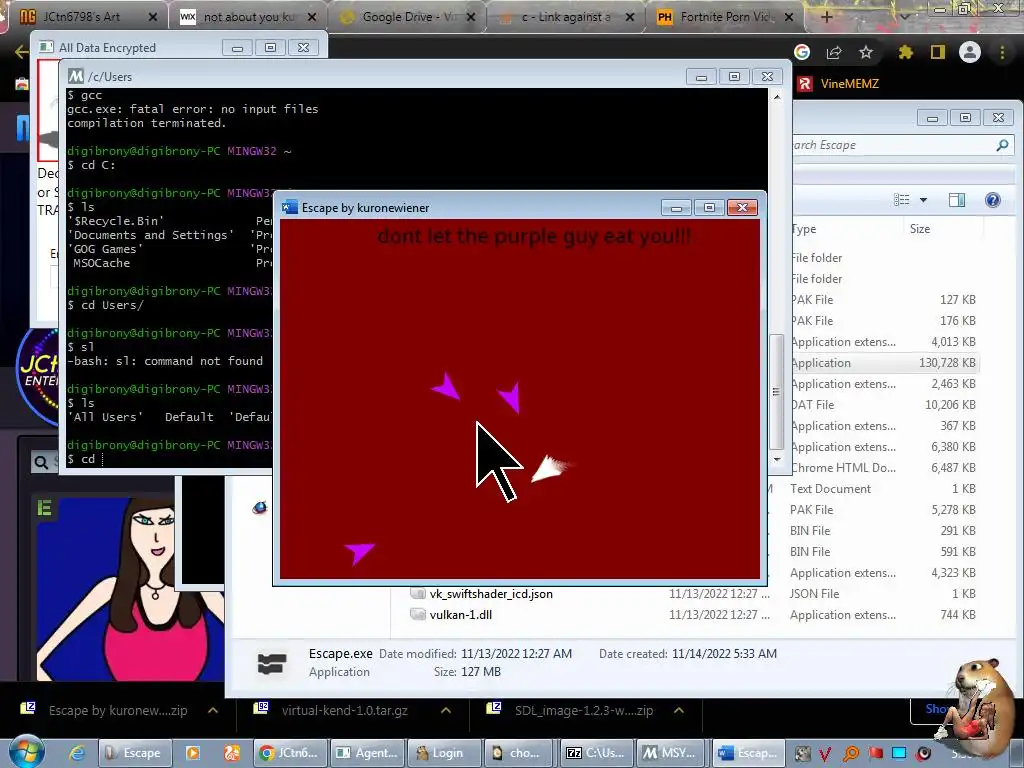1024x768 pixels.
Task: Open the Windows Start orb
Action: pos(26,752)
